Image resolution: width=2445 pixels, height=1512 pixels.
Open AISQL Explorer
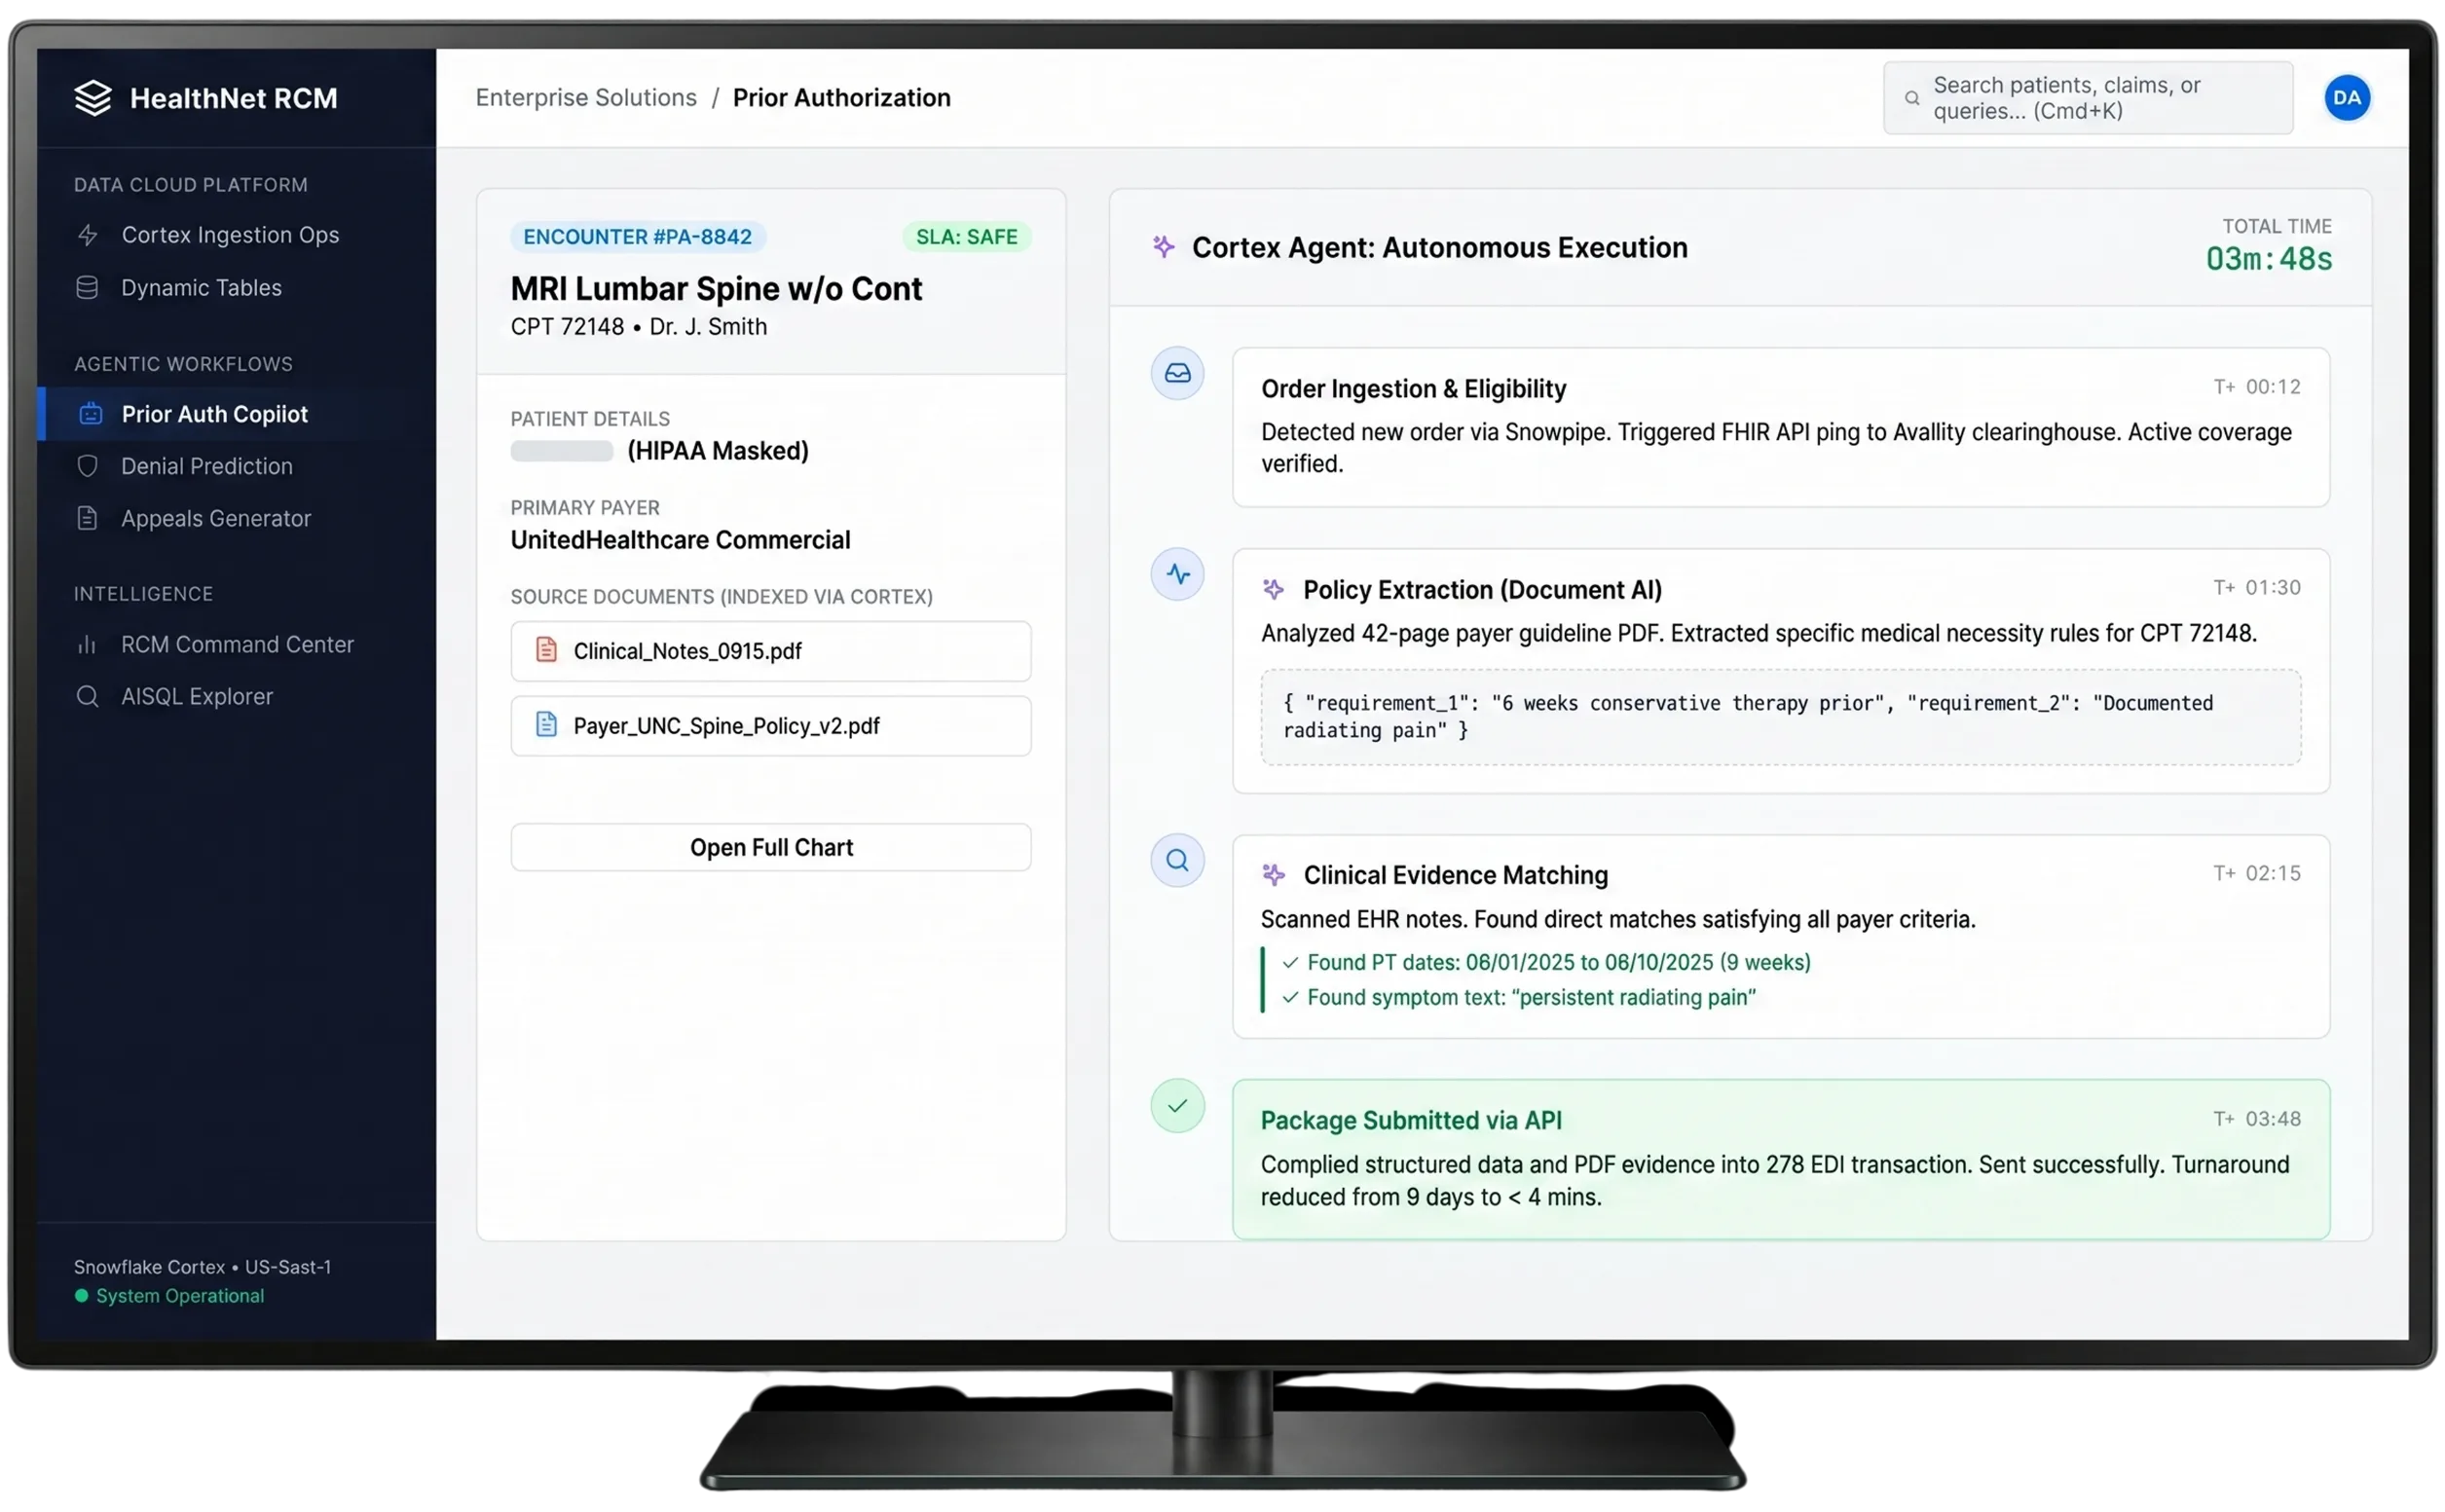236,697
